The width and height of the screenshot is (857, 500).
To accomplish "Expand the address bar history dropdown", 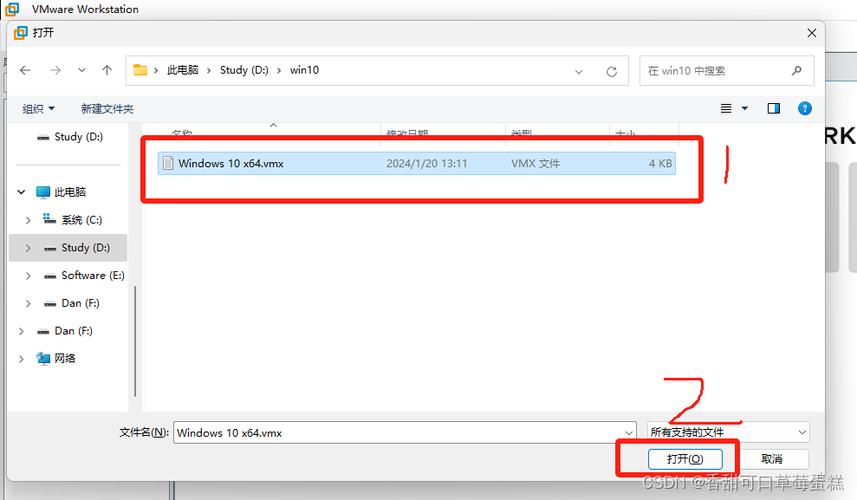I will click(579, 72).
